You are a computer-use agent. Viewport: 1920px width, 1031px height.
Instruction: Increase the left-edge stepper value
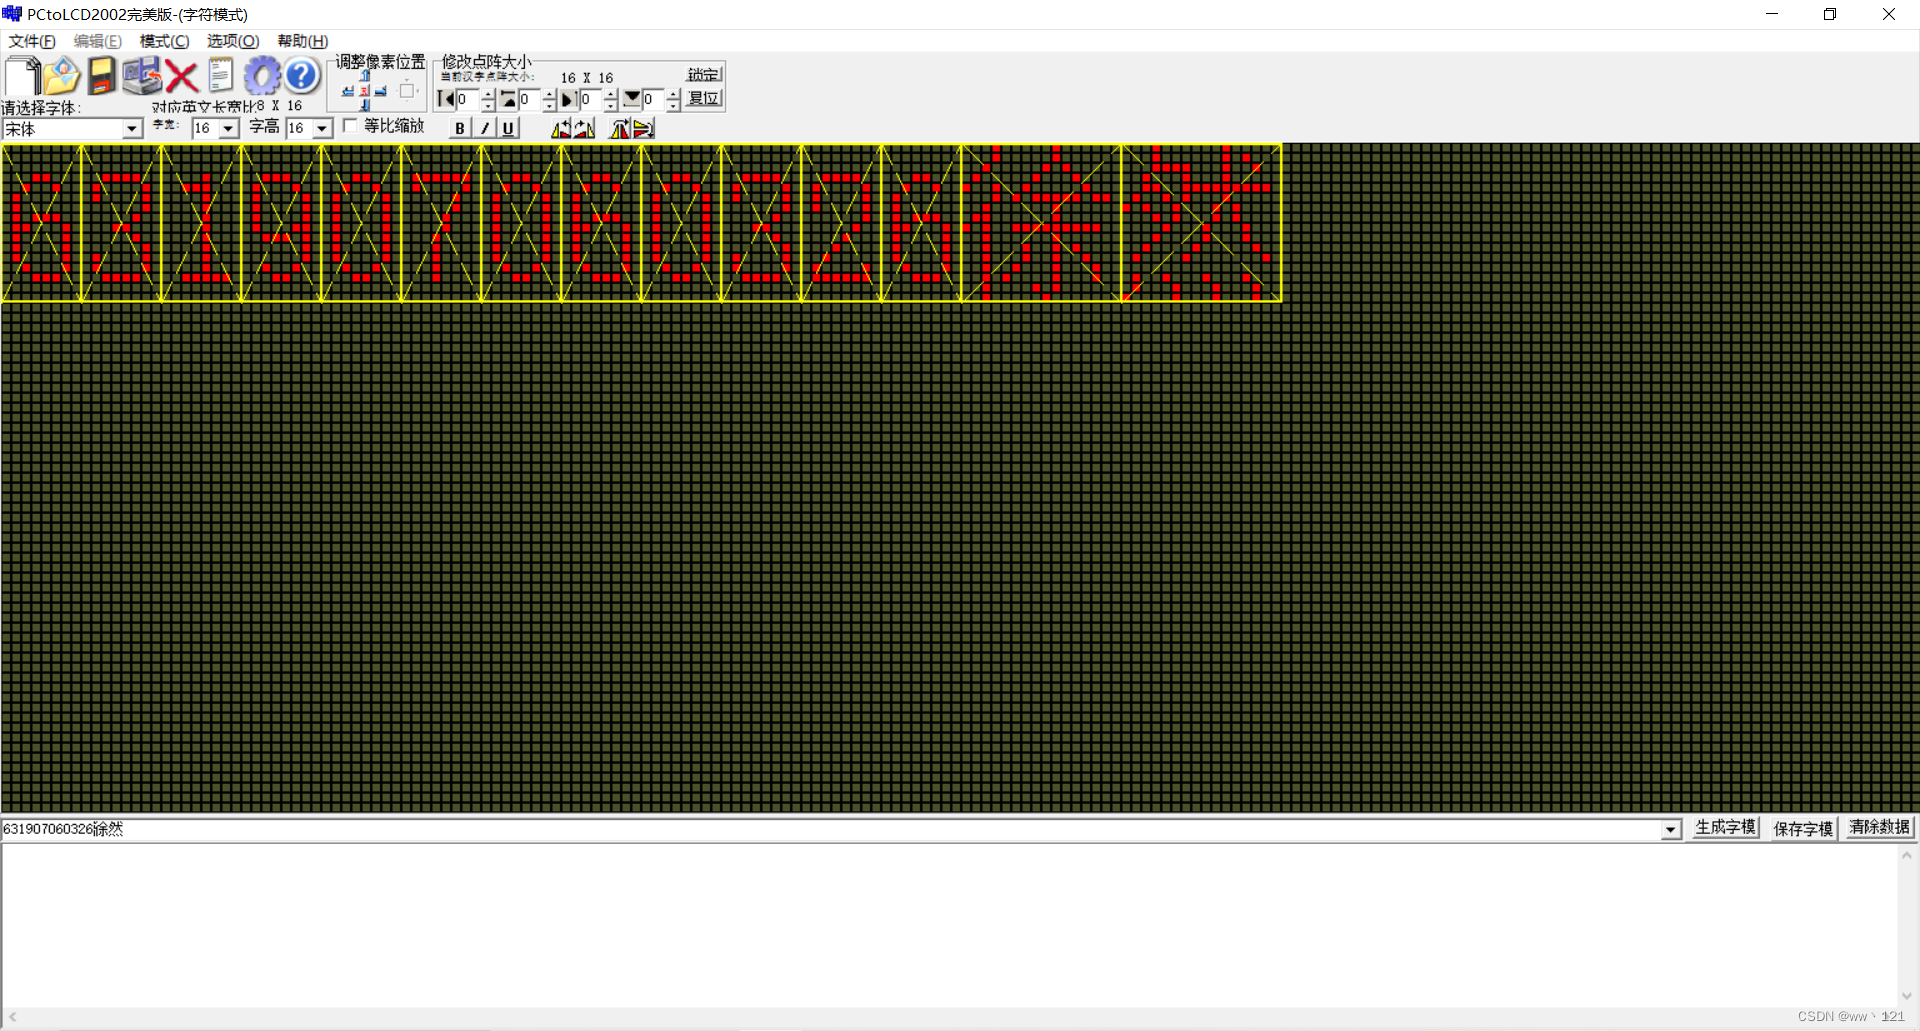click(x=488, y=94)
